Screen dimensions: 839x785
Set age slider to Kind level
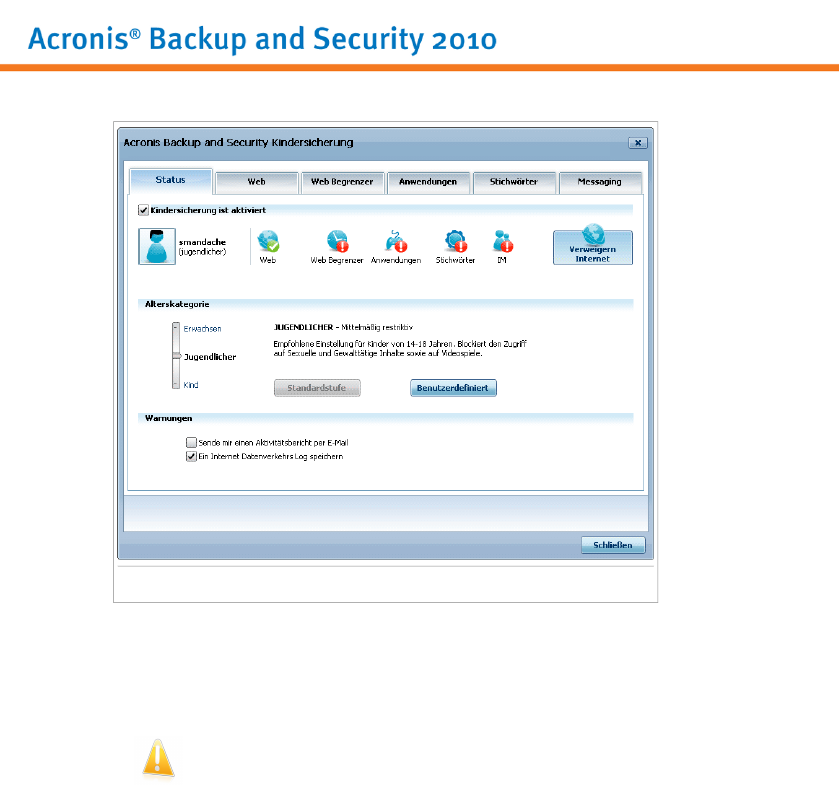[x=176, y=384]
